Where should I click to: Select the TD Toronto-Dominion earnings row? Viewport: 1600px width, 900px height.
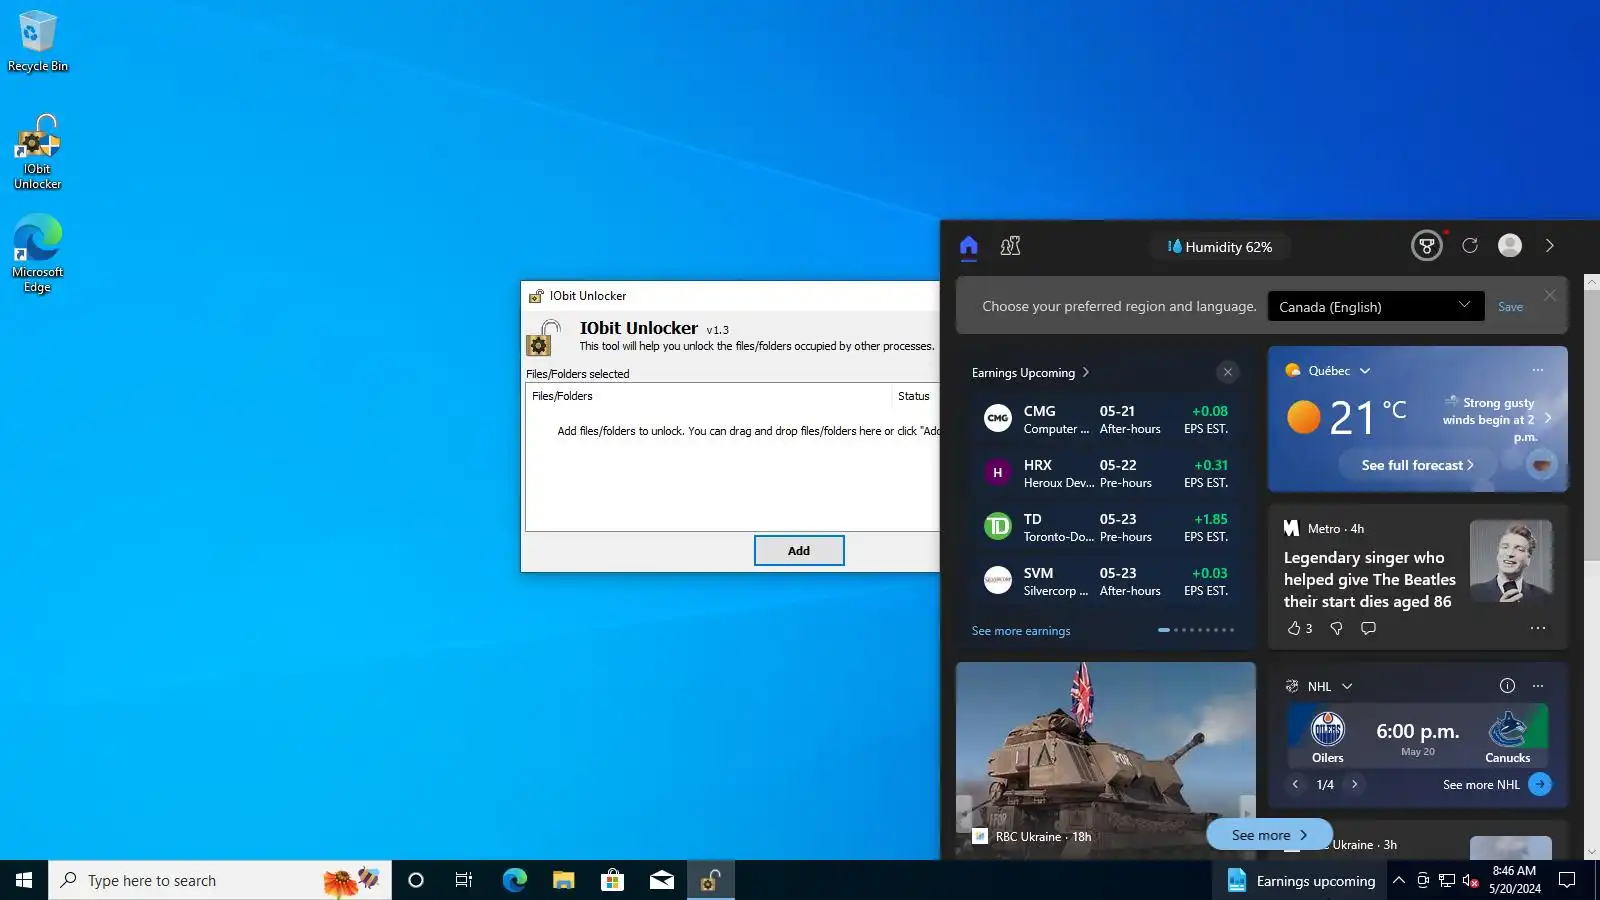(x=1106, y=527)
